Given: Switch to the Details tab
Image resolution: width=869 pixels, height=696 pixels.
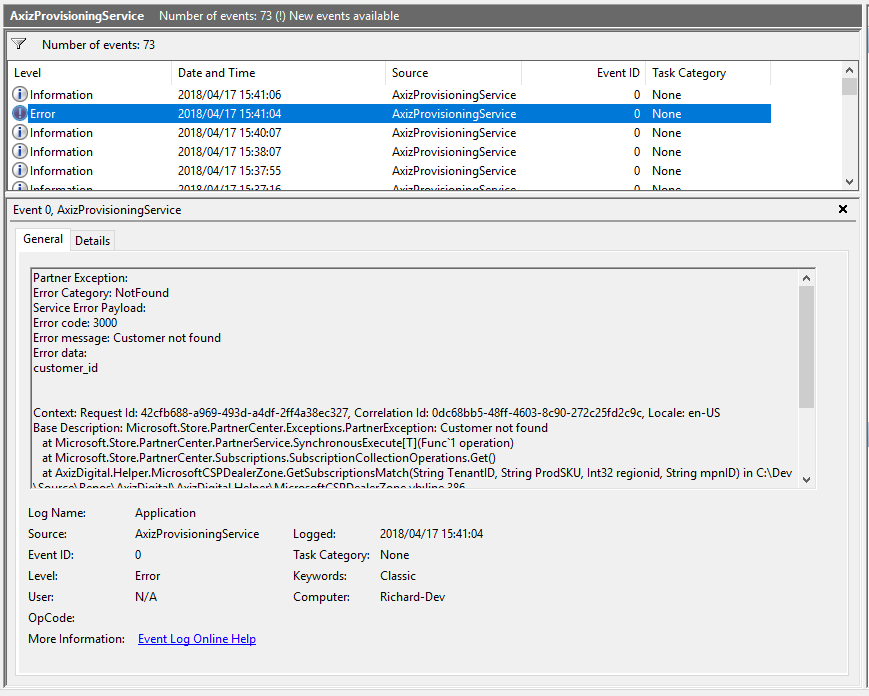Looking at the screenshot, I should 93,240.
